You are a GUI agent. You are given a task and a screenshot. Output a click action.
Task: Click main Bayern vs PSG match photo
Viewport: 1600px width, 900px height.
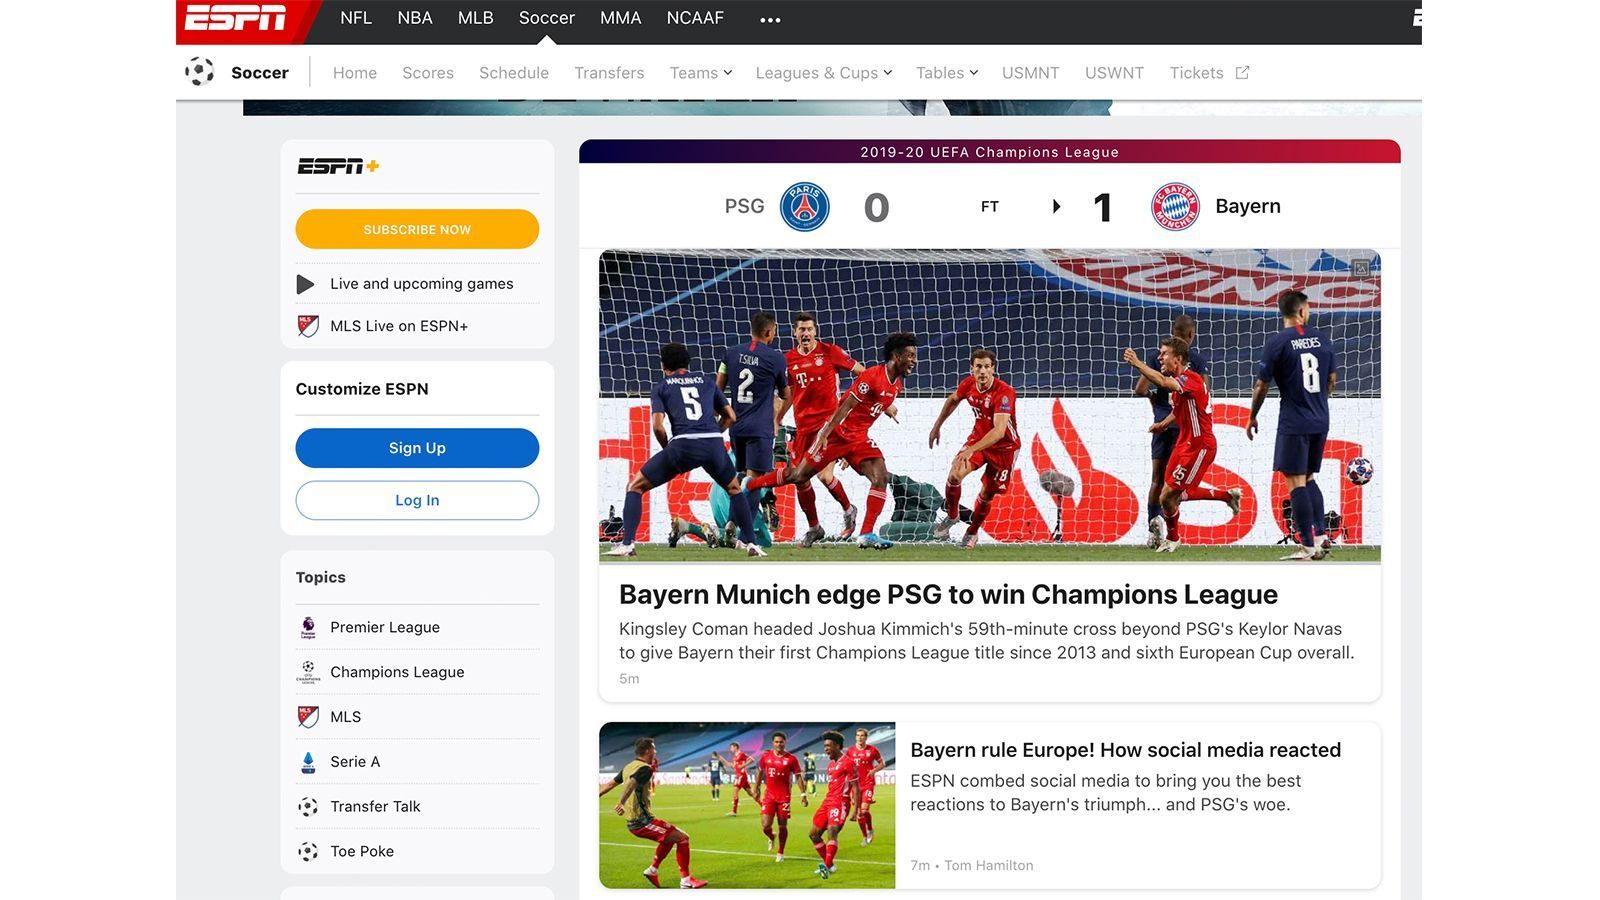(990, 406)
